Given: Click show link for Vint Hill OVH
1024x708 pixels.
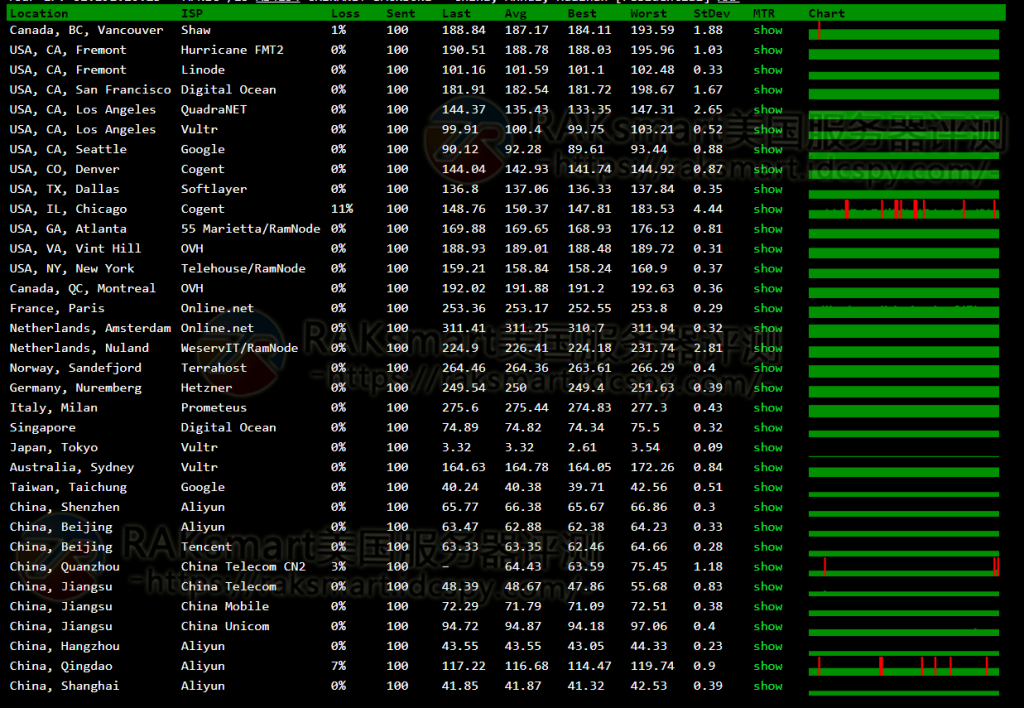Looking at the screenshot, I should click(x=768, y=249).
